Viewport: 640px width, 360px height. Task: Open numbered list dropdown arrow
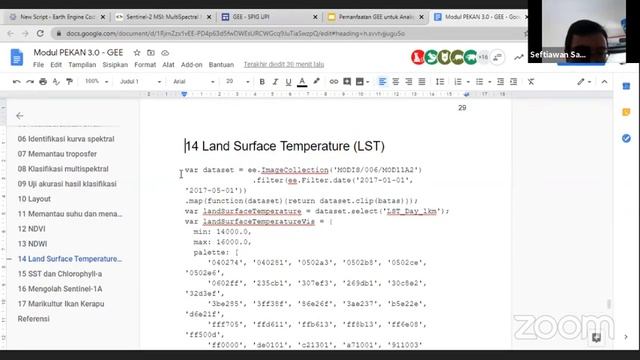pos(468,82)
